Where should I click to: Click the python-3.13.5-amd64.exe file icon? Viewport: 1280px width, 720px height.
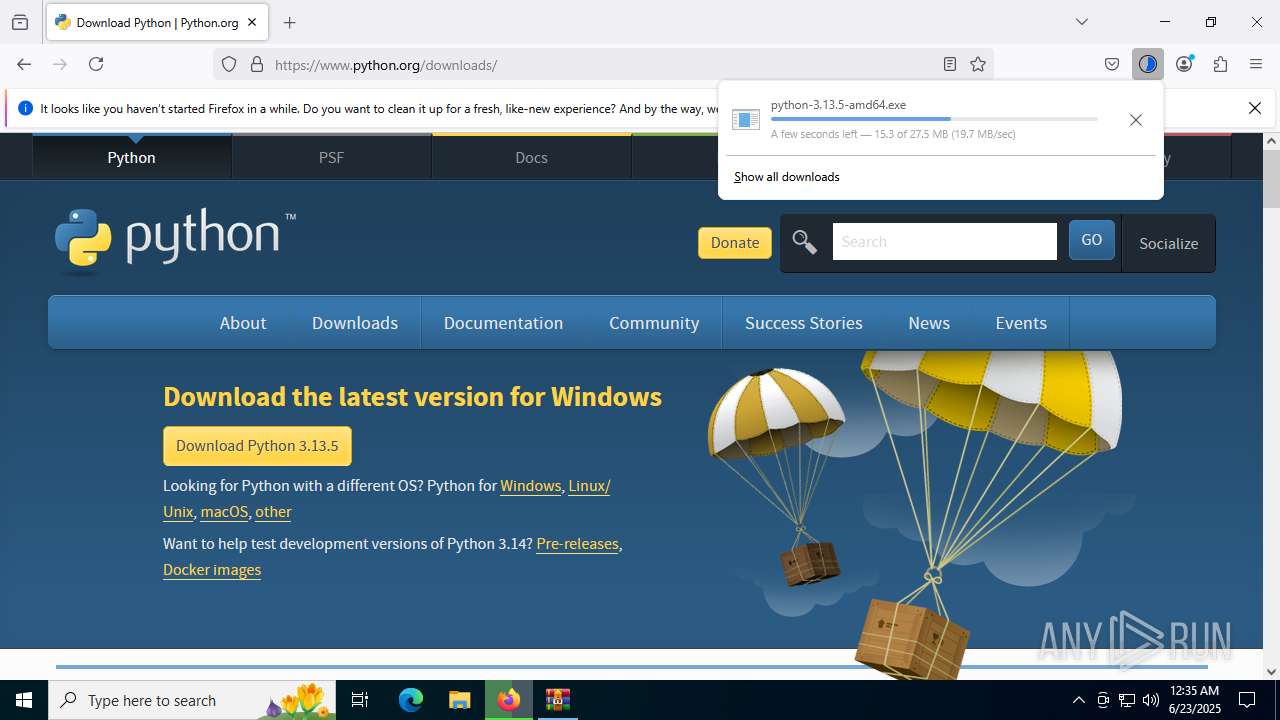746,120
